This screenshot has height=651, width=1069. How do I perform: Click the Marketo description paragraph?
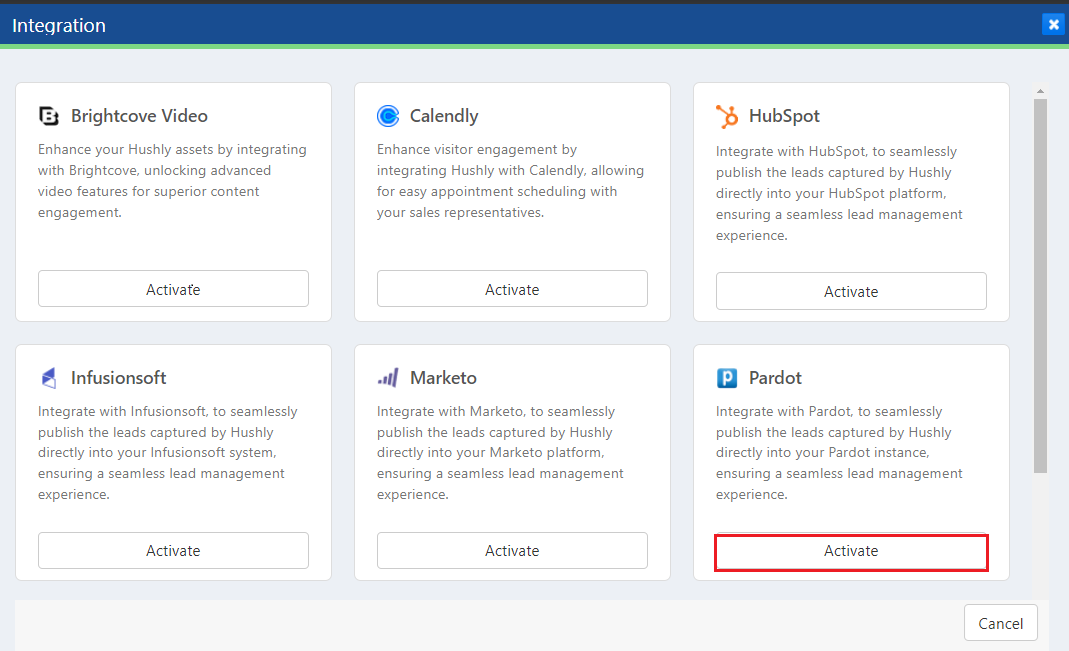tap(500, 453)
